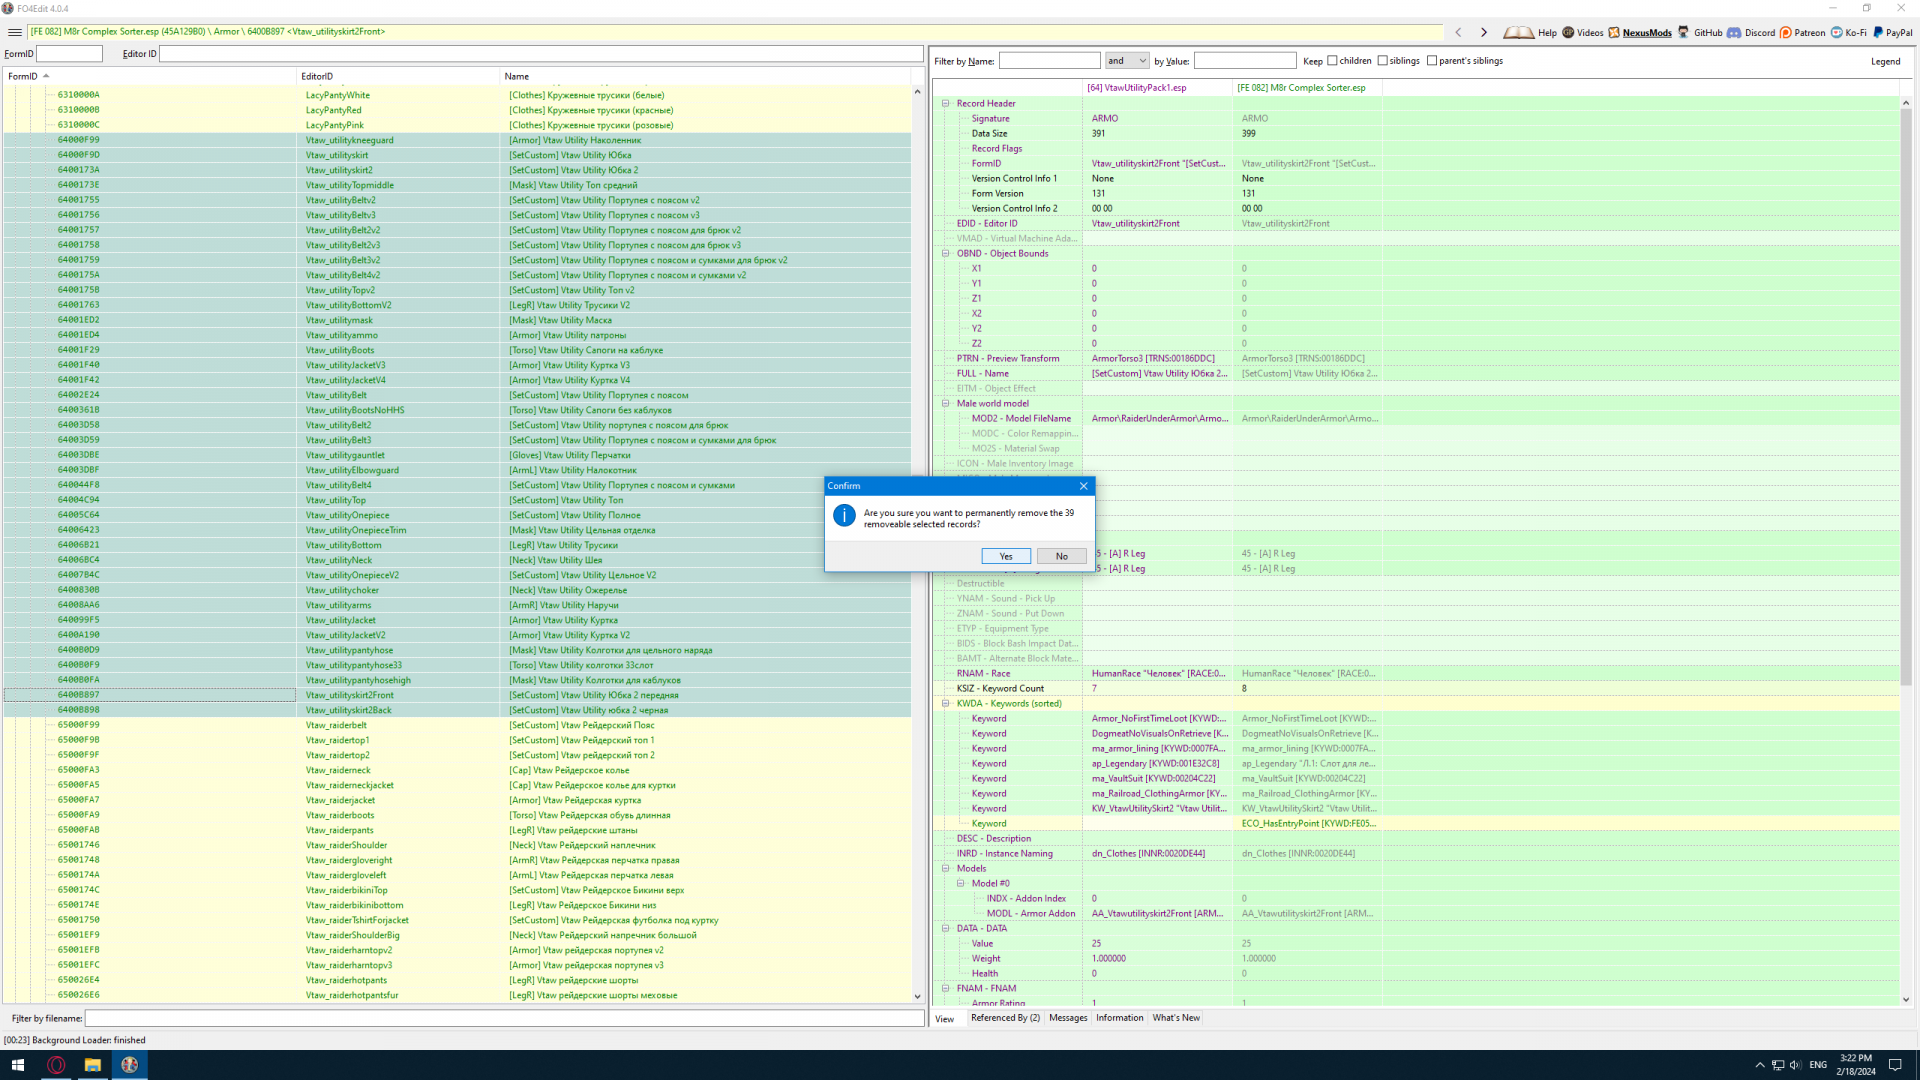Viewport: 1920px width, 1080px height.
Task: Open the PayPal donation icon
Action: [x=1879, y=32]
